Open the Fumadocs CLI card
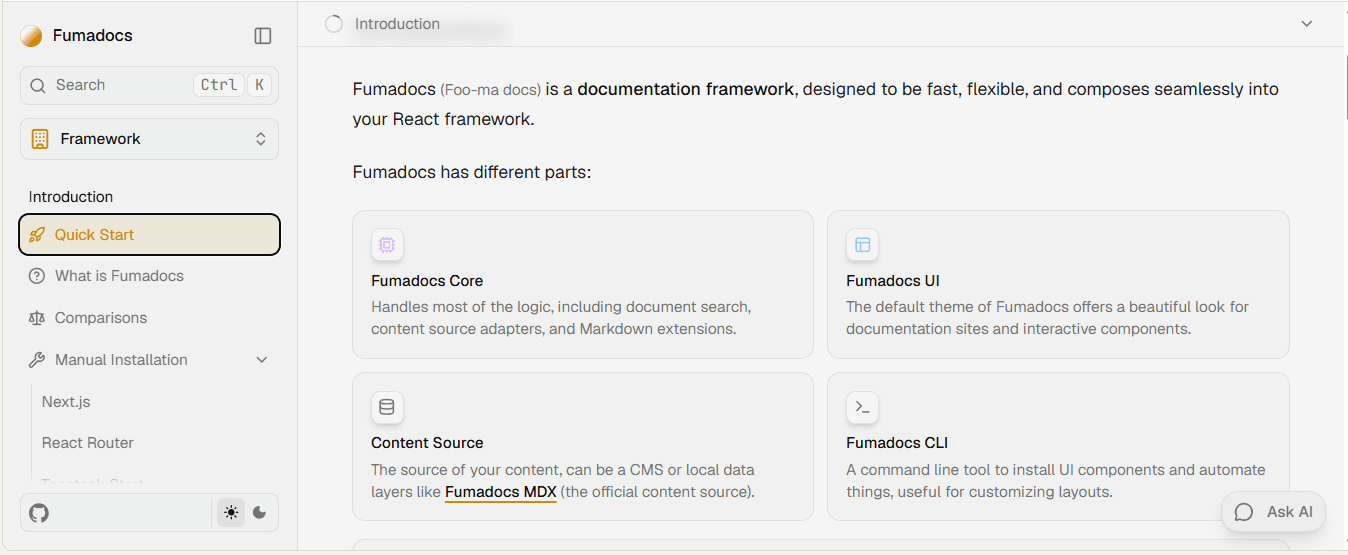Screen dimensions: 1348x555 tap(1058, 446)
